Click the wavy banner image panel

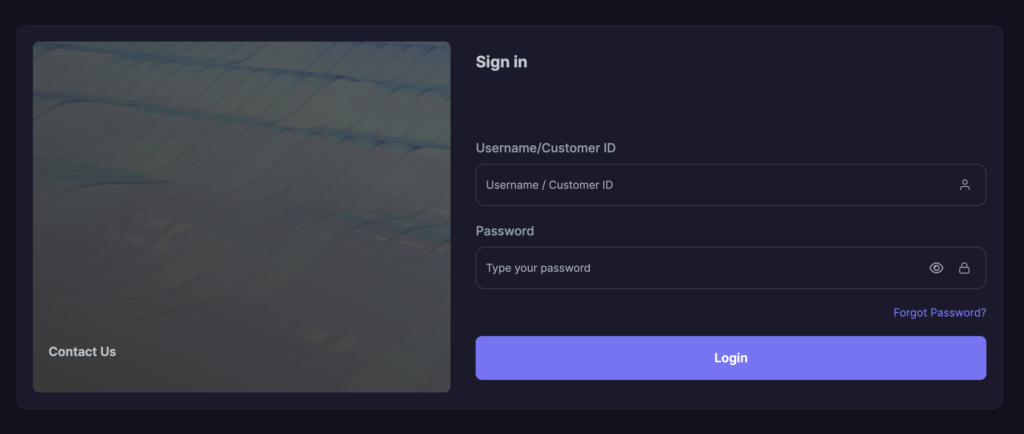coord(241,200)
